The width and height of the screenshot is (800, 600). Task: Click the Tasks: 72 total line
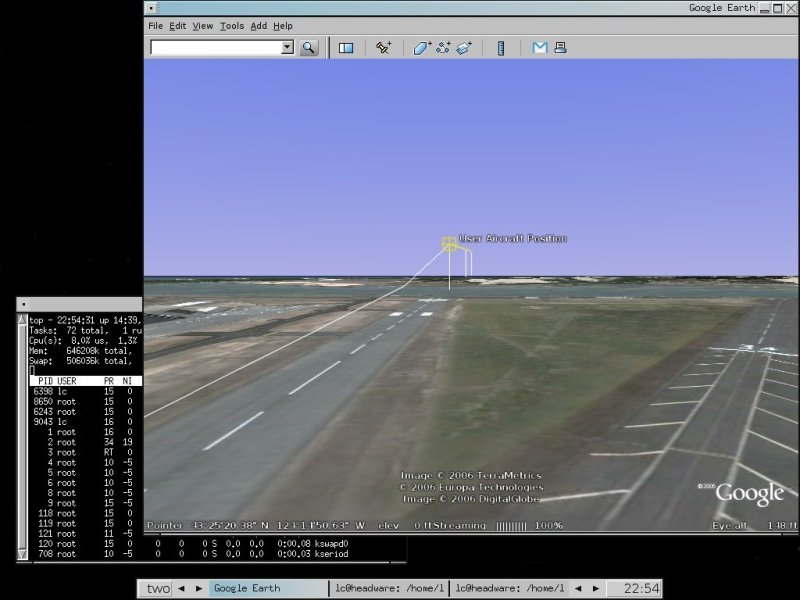(x=85, y=331)
